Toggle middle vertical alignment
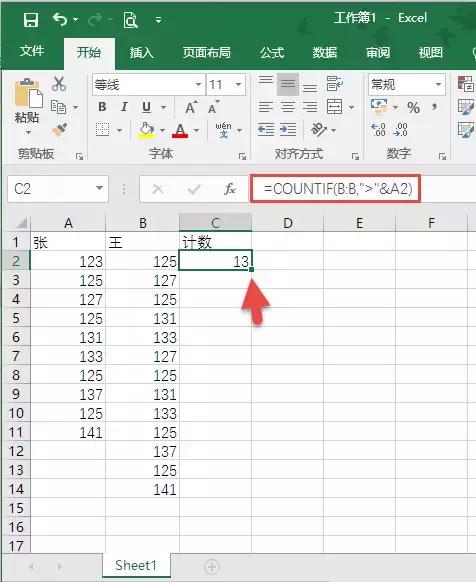Screen dimensions: 476x582 288,85
